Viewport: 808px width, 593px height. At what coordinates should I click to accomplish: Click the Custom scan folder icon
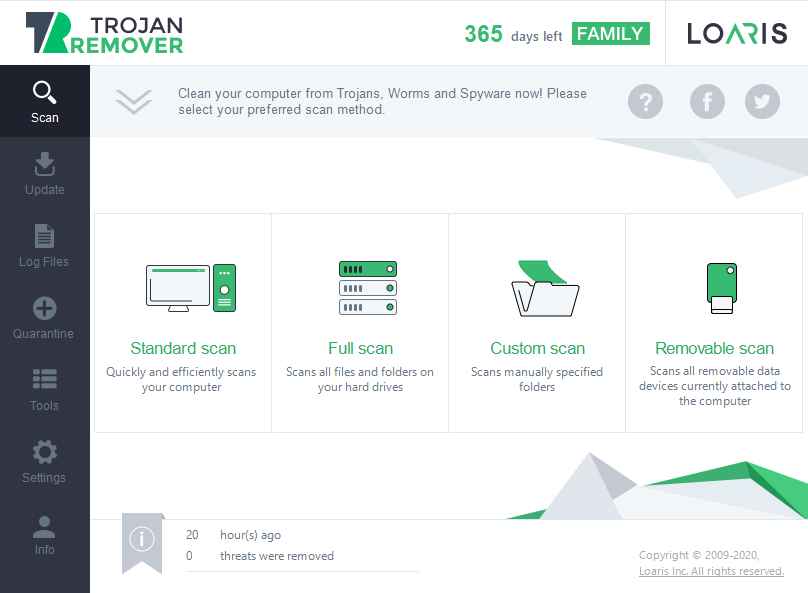coord(544,288)
